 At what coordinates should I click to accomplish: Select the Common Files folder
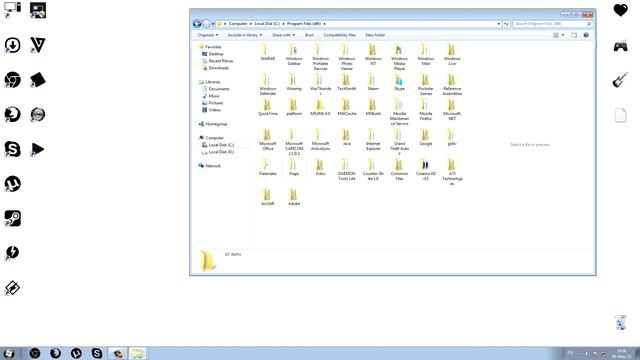tap(399, 170)
